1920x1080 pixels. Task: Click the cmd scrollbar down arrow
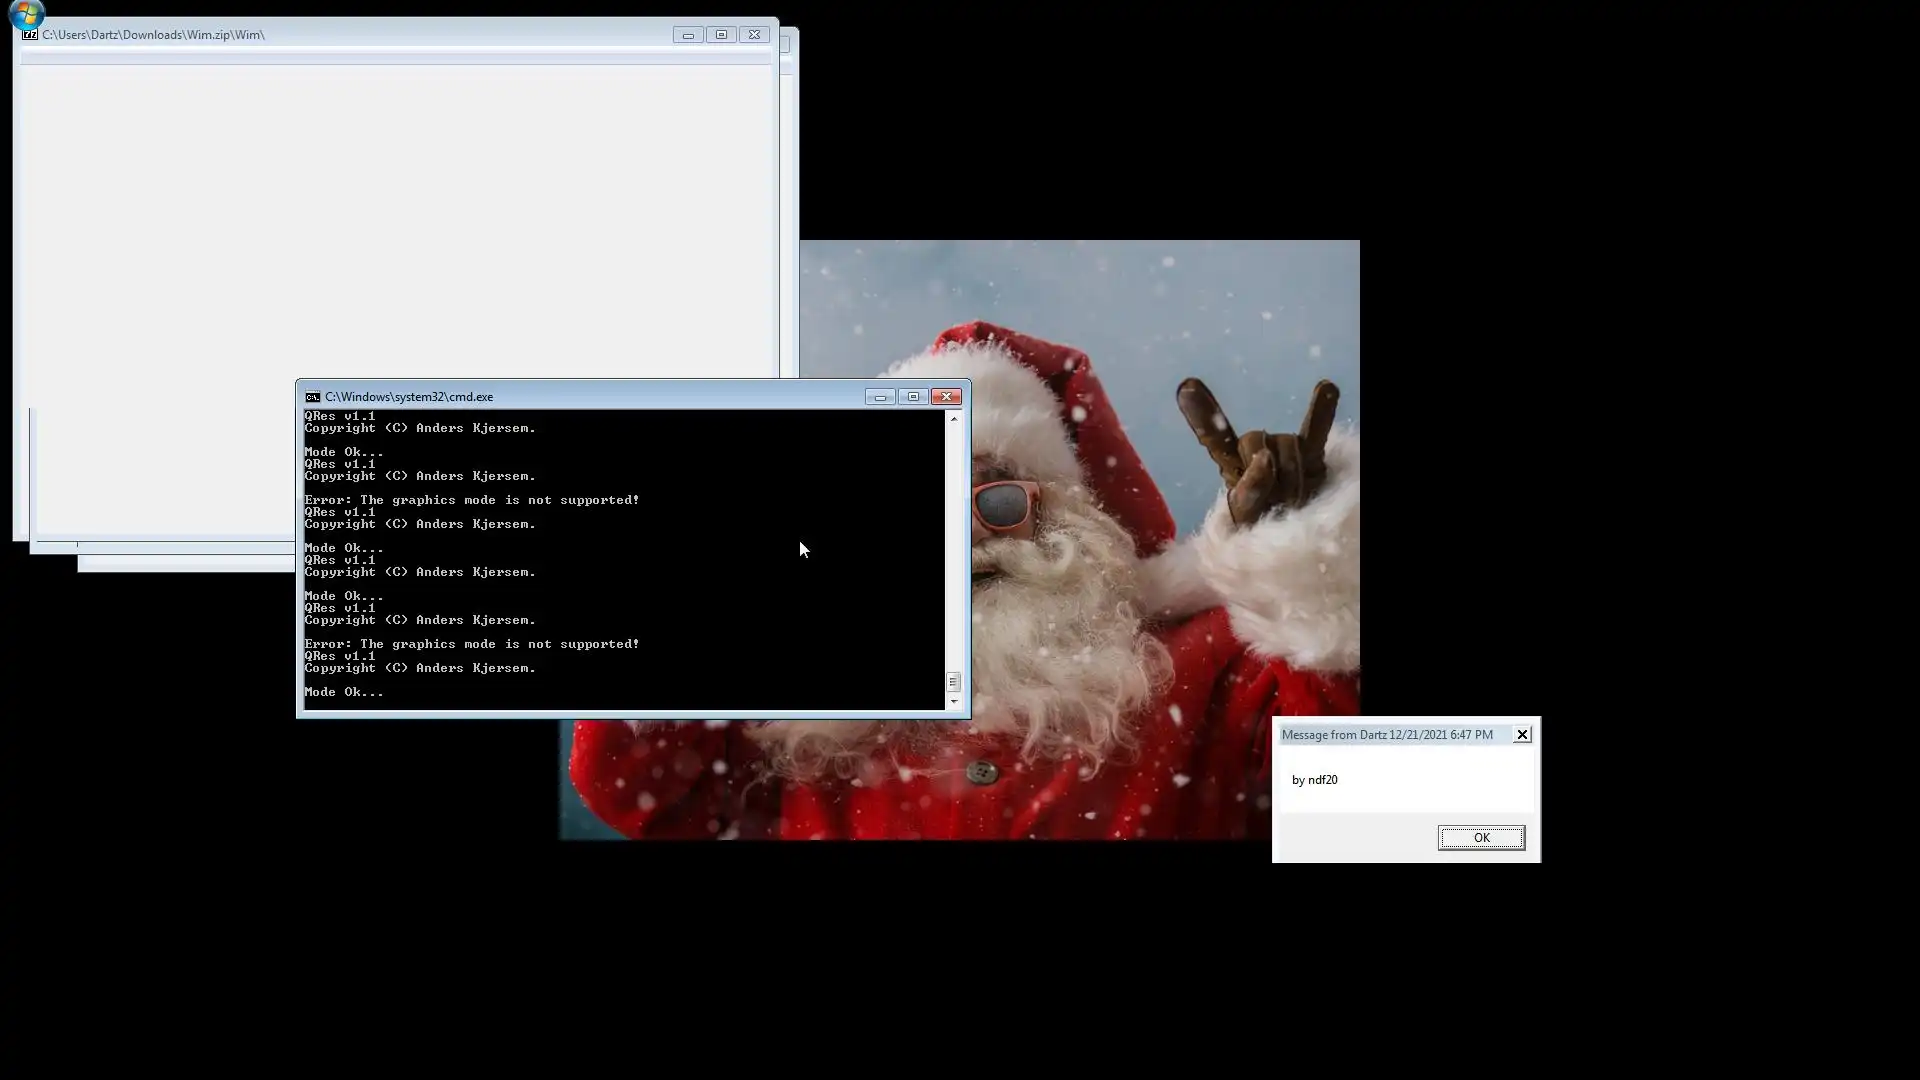click(954, 702)
